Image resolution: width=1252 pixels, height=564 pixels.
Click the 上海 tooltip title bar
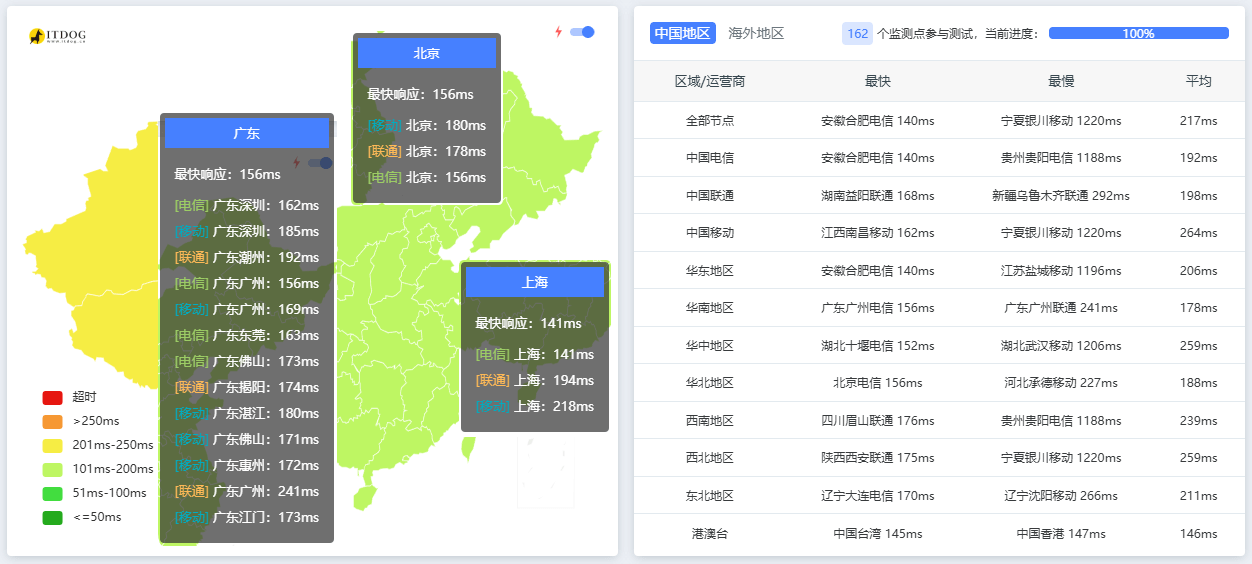535,282
